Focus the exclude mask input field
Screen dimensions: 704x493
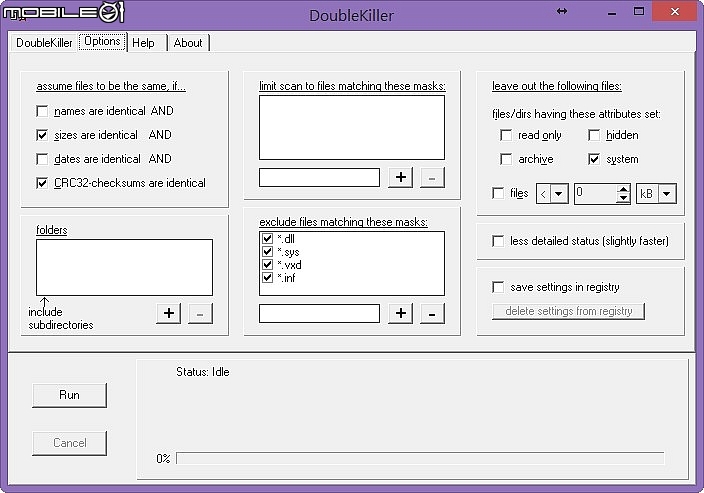(x=319, y=313)
